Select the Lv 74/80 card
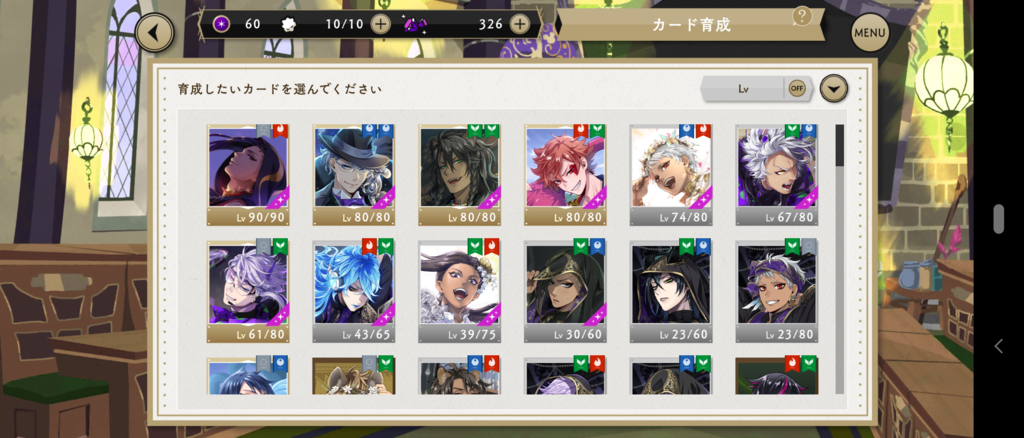Viewport: 1024px width, 438px height. [x=671, y=174]
